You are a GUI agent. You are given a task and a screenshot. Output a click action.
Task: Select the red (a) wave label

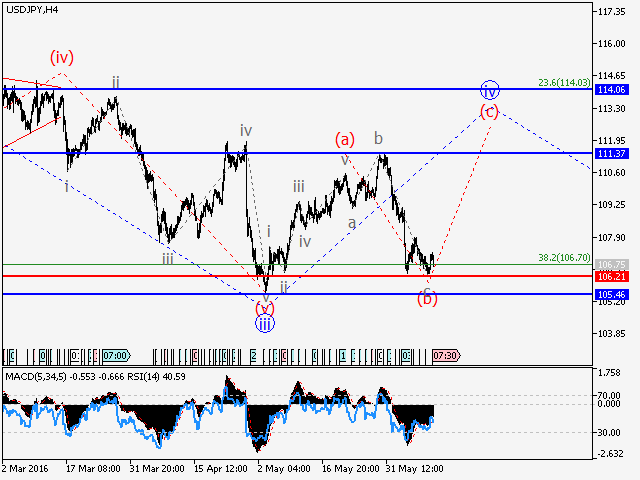click(x=345, y=140)
